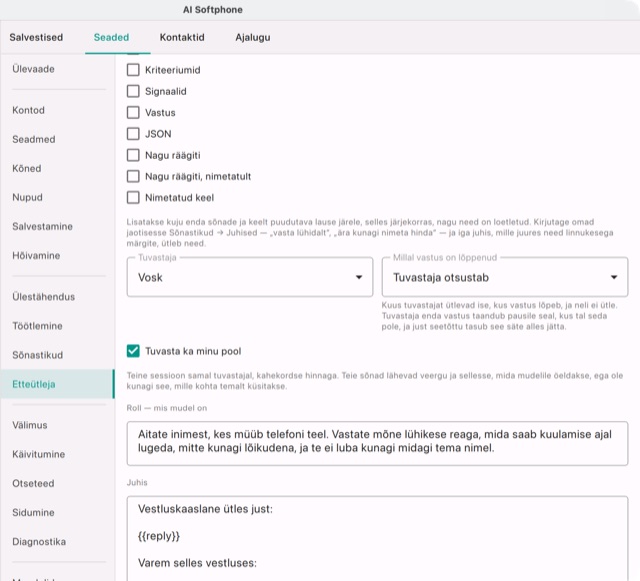Enable the Signaalid checkbox
The height and width of the screenshot is (581, 640).
133,91
